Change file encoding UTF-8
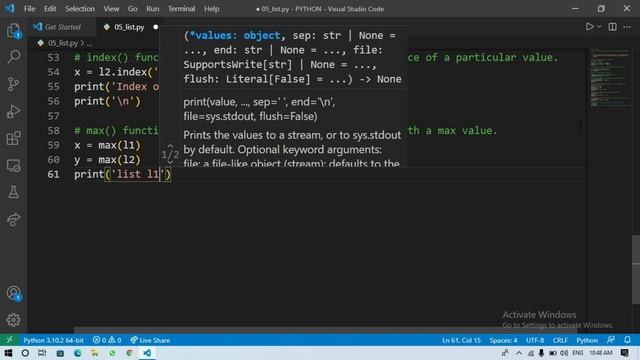 point(535,340)
